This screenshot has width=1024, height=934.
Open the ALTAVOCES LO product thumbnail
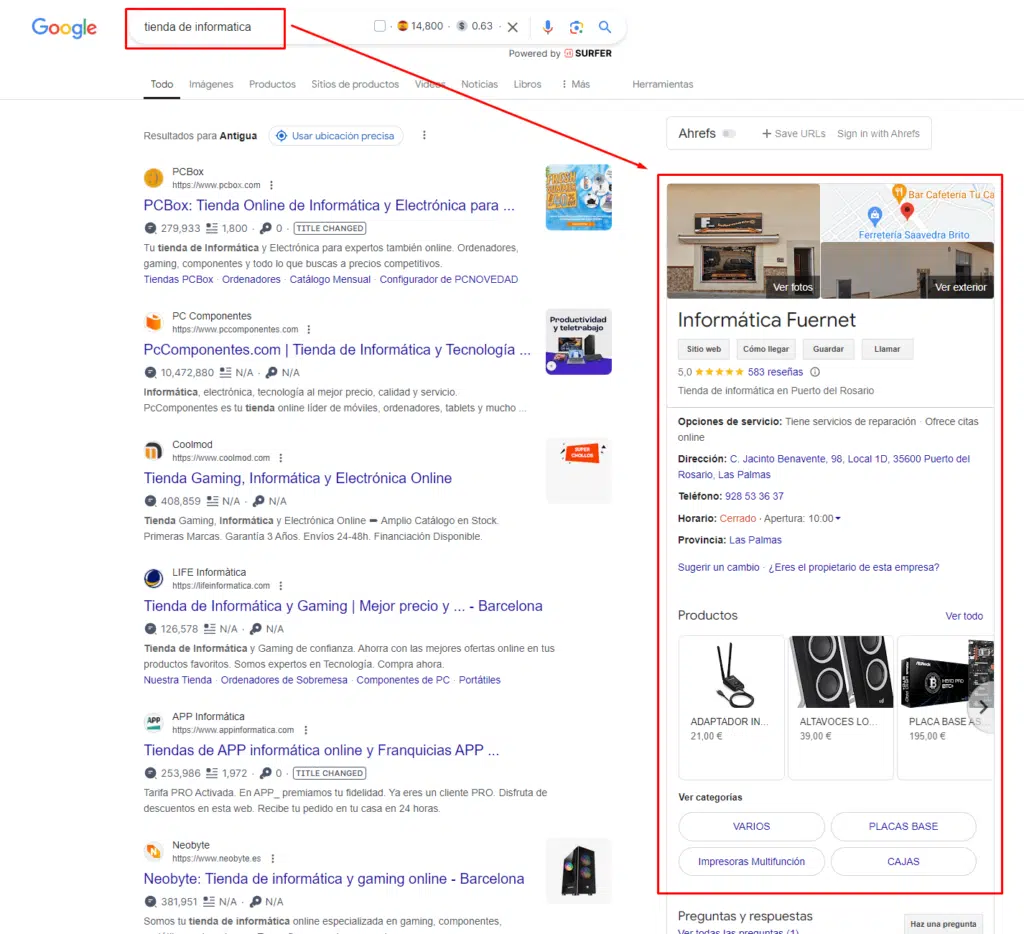840,672
